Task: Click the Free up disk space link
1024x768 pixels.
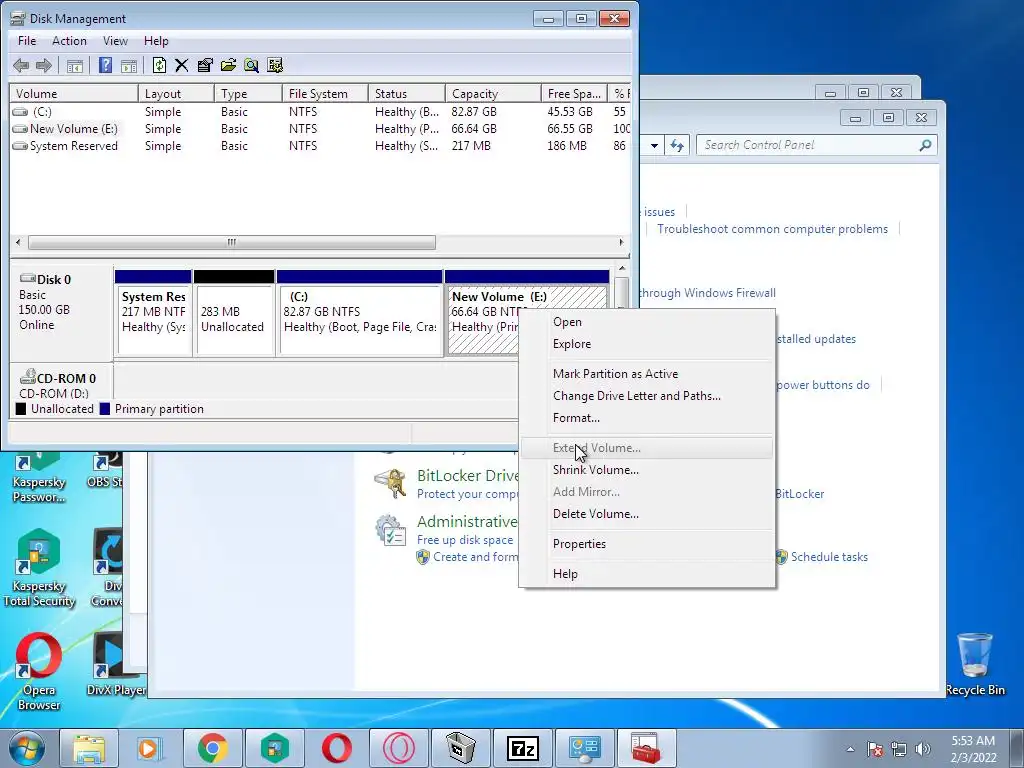Action: [465, 540]
